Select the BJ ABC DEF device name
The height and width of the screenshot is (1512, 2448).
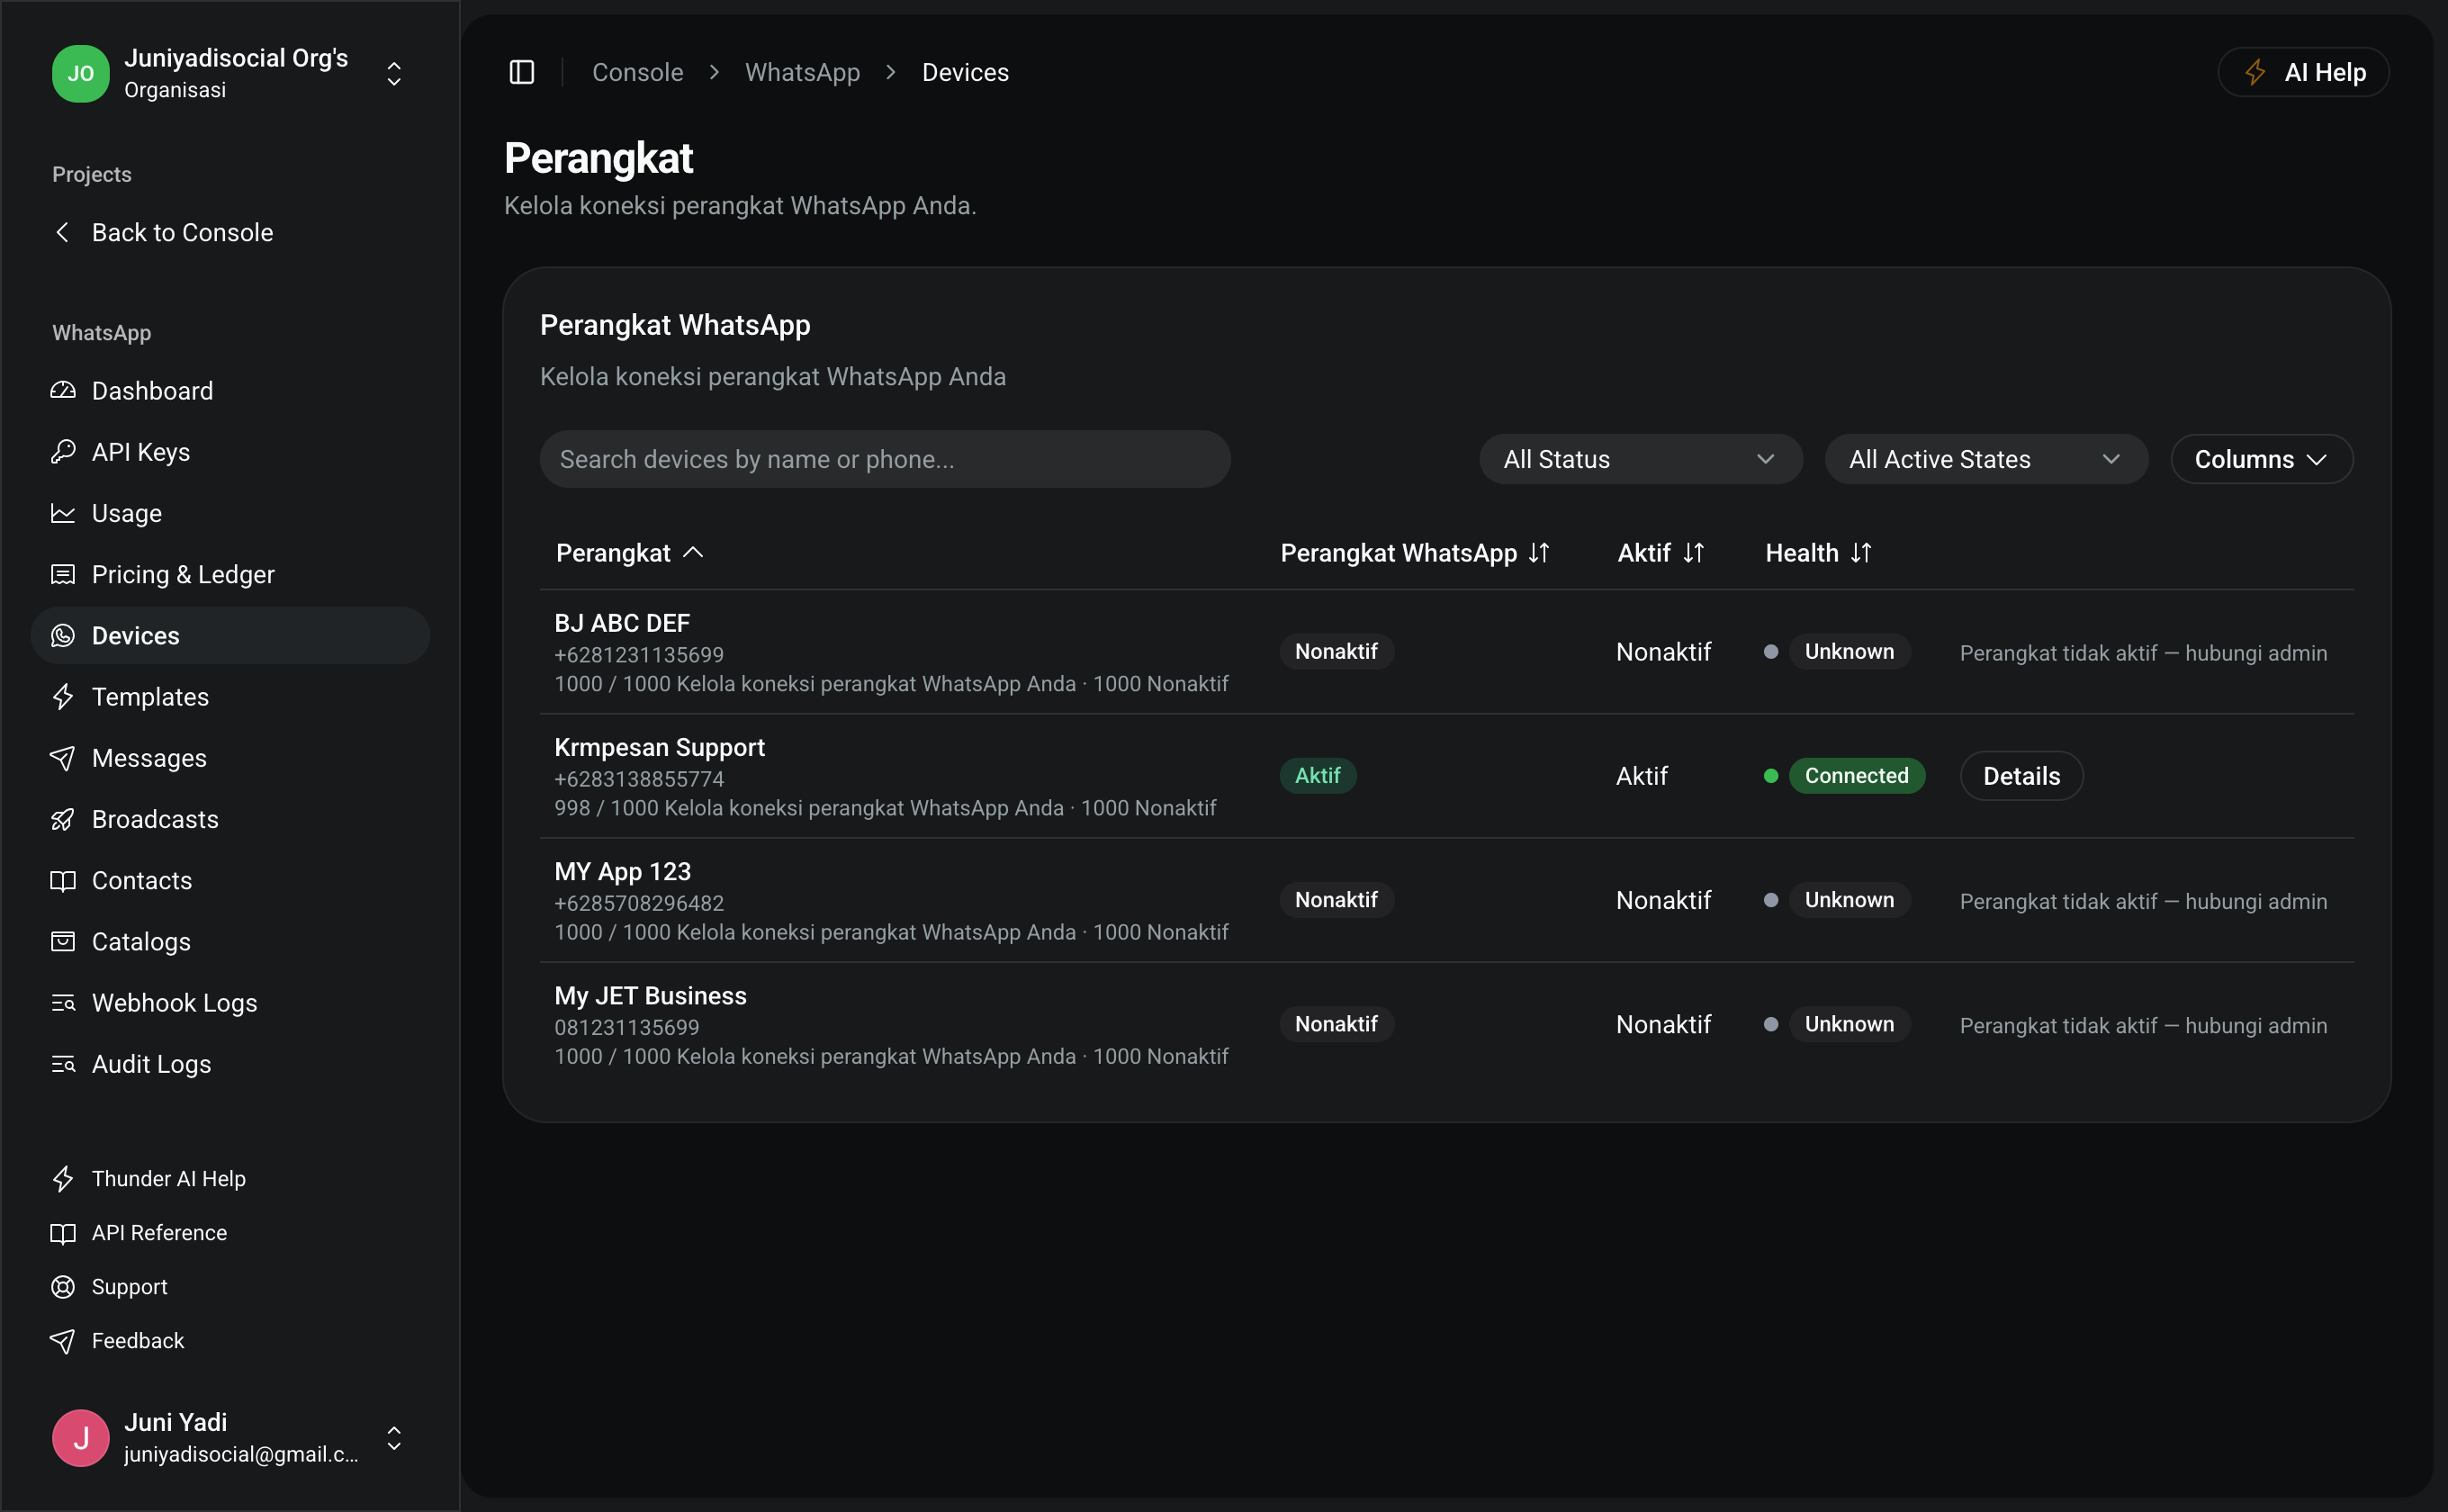pyautogui.click(x=622, y=622)
